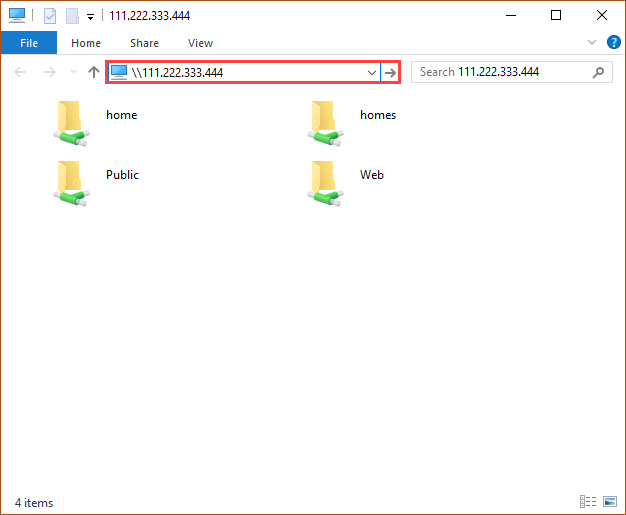The image size is (626, 515).
Task: Click the "4 items" status text
Action: [34, 503]
